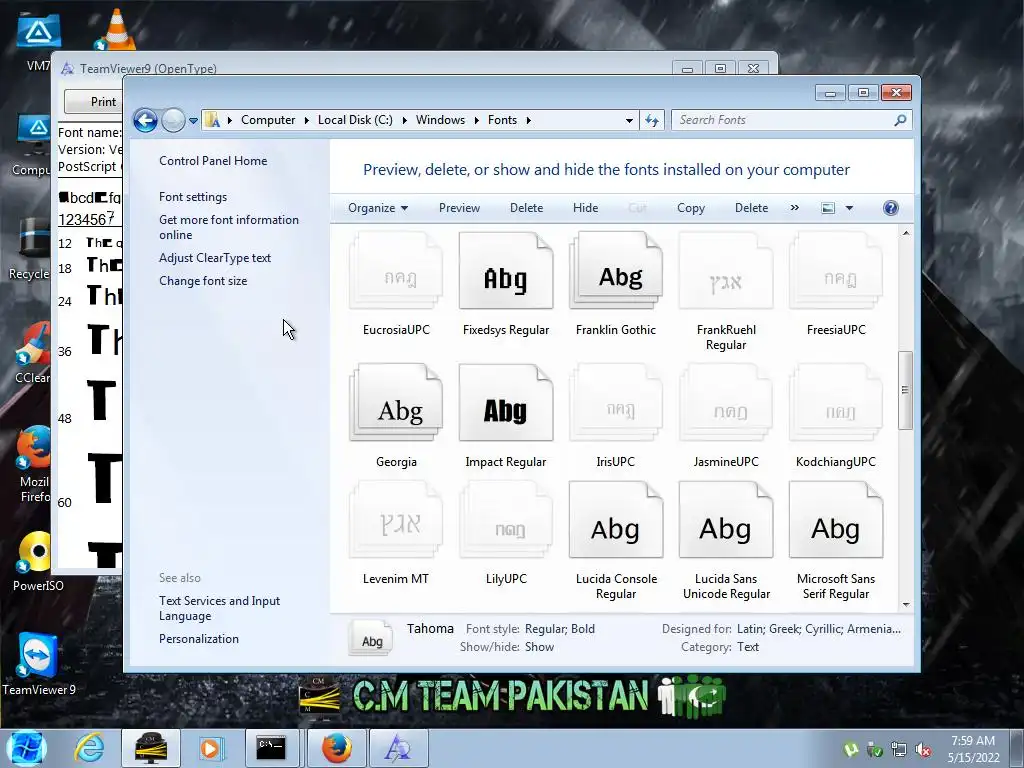Open the Personalization link
The height and width of the screenshot is (768, 1024).
pyautogui.click(x=199, y=639)
